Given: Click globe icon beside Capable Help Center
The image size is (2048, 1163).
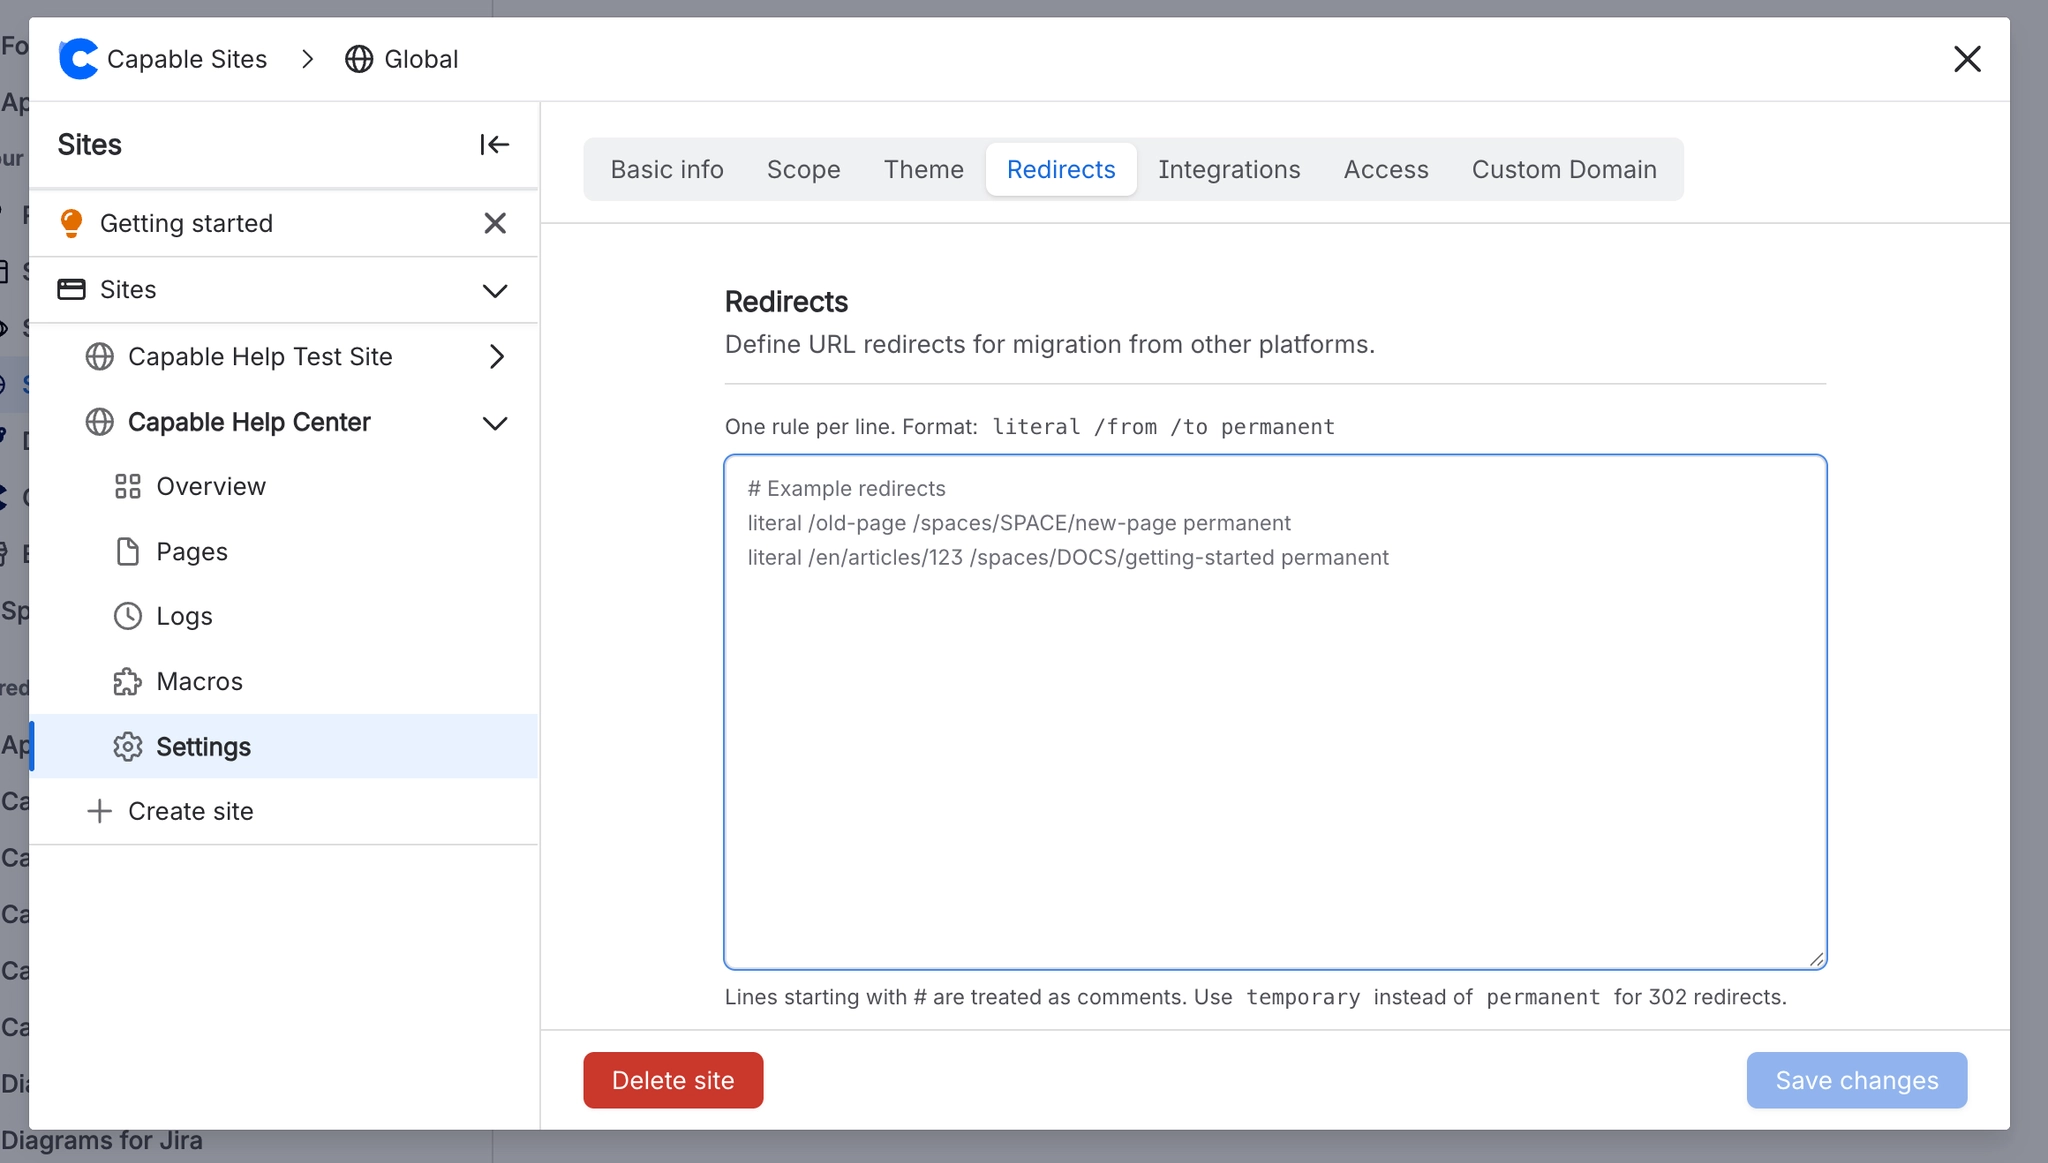Looking at the screenshot, I should coord(99,422).
